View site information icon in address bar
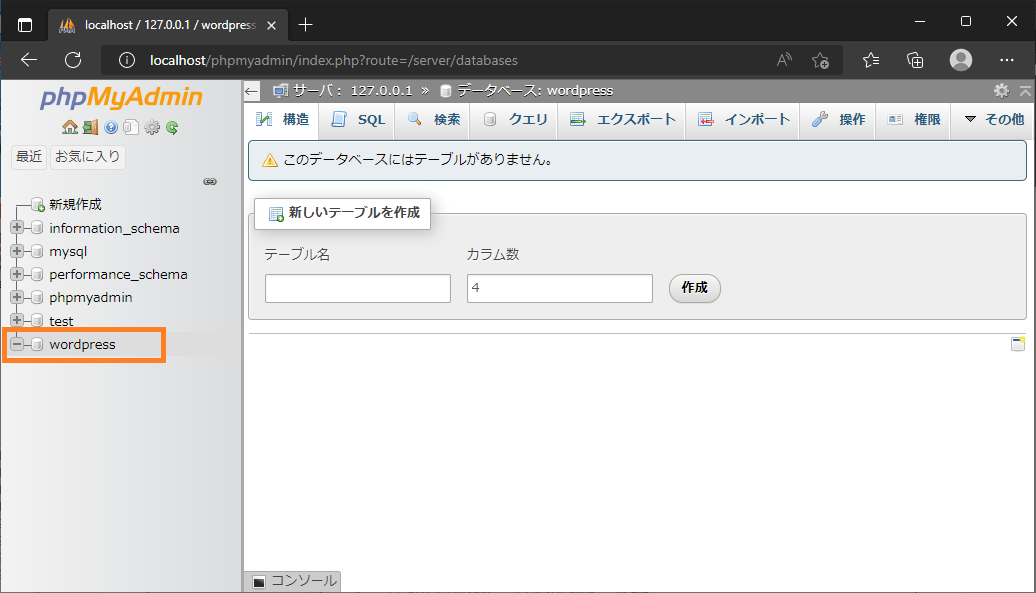Viewport: 1036px width, 593px height. click(x=126, y=60)
